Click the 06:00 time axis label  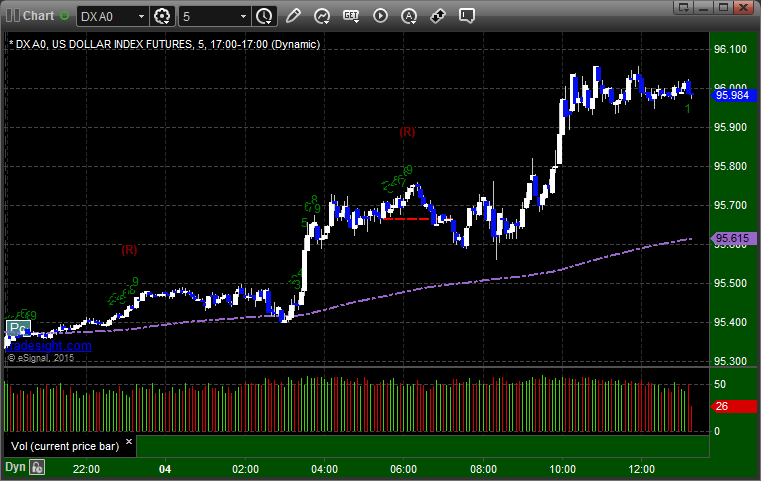click(x=404, y=469)
